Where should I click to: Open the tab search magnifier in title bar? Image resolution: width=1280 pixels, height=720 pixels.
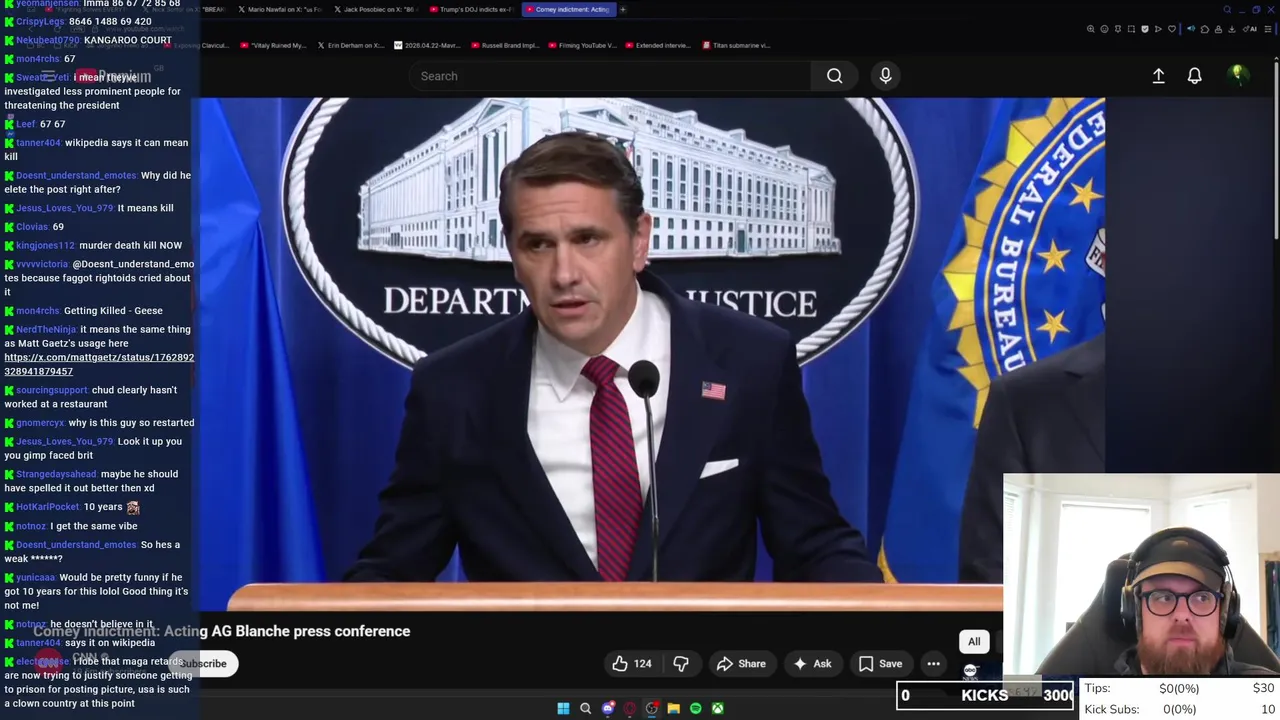click(x=1227, y=10)
